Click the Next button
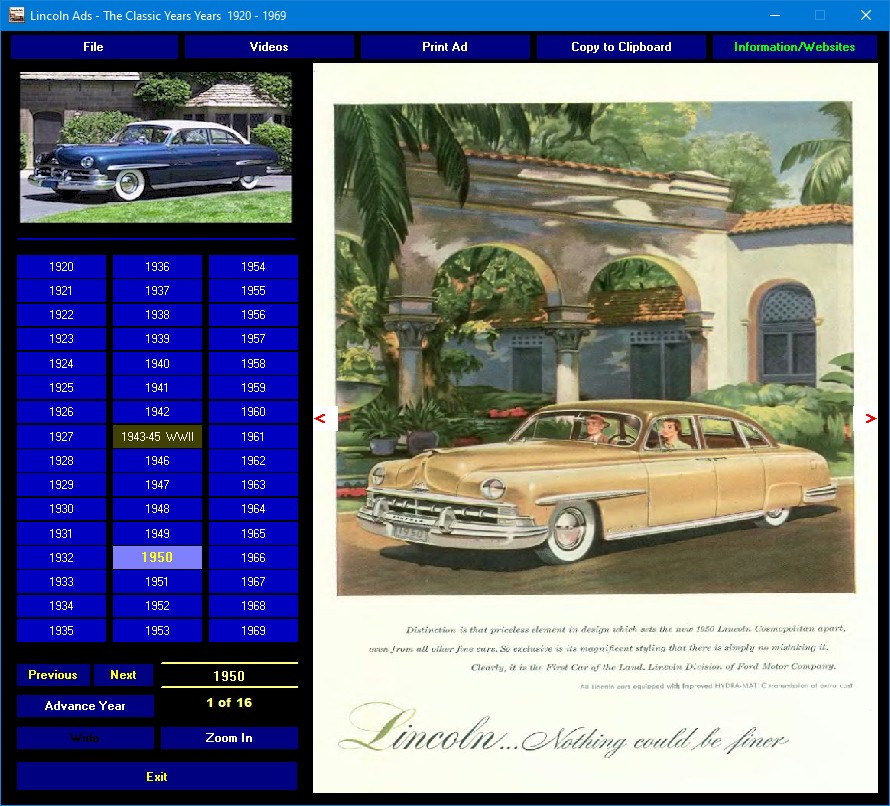This screenshot has width=890, height=806. pyautogui.click(x=124, y=675)
